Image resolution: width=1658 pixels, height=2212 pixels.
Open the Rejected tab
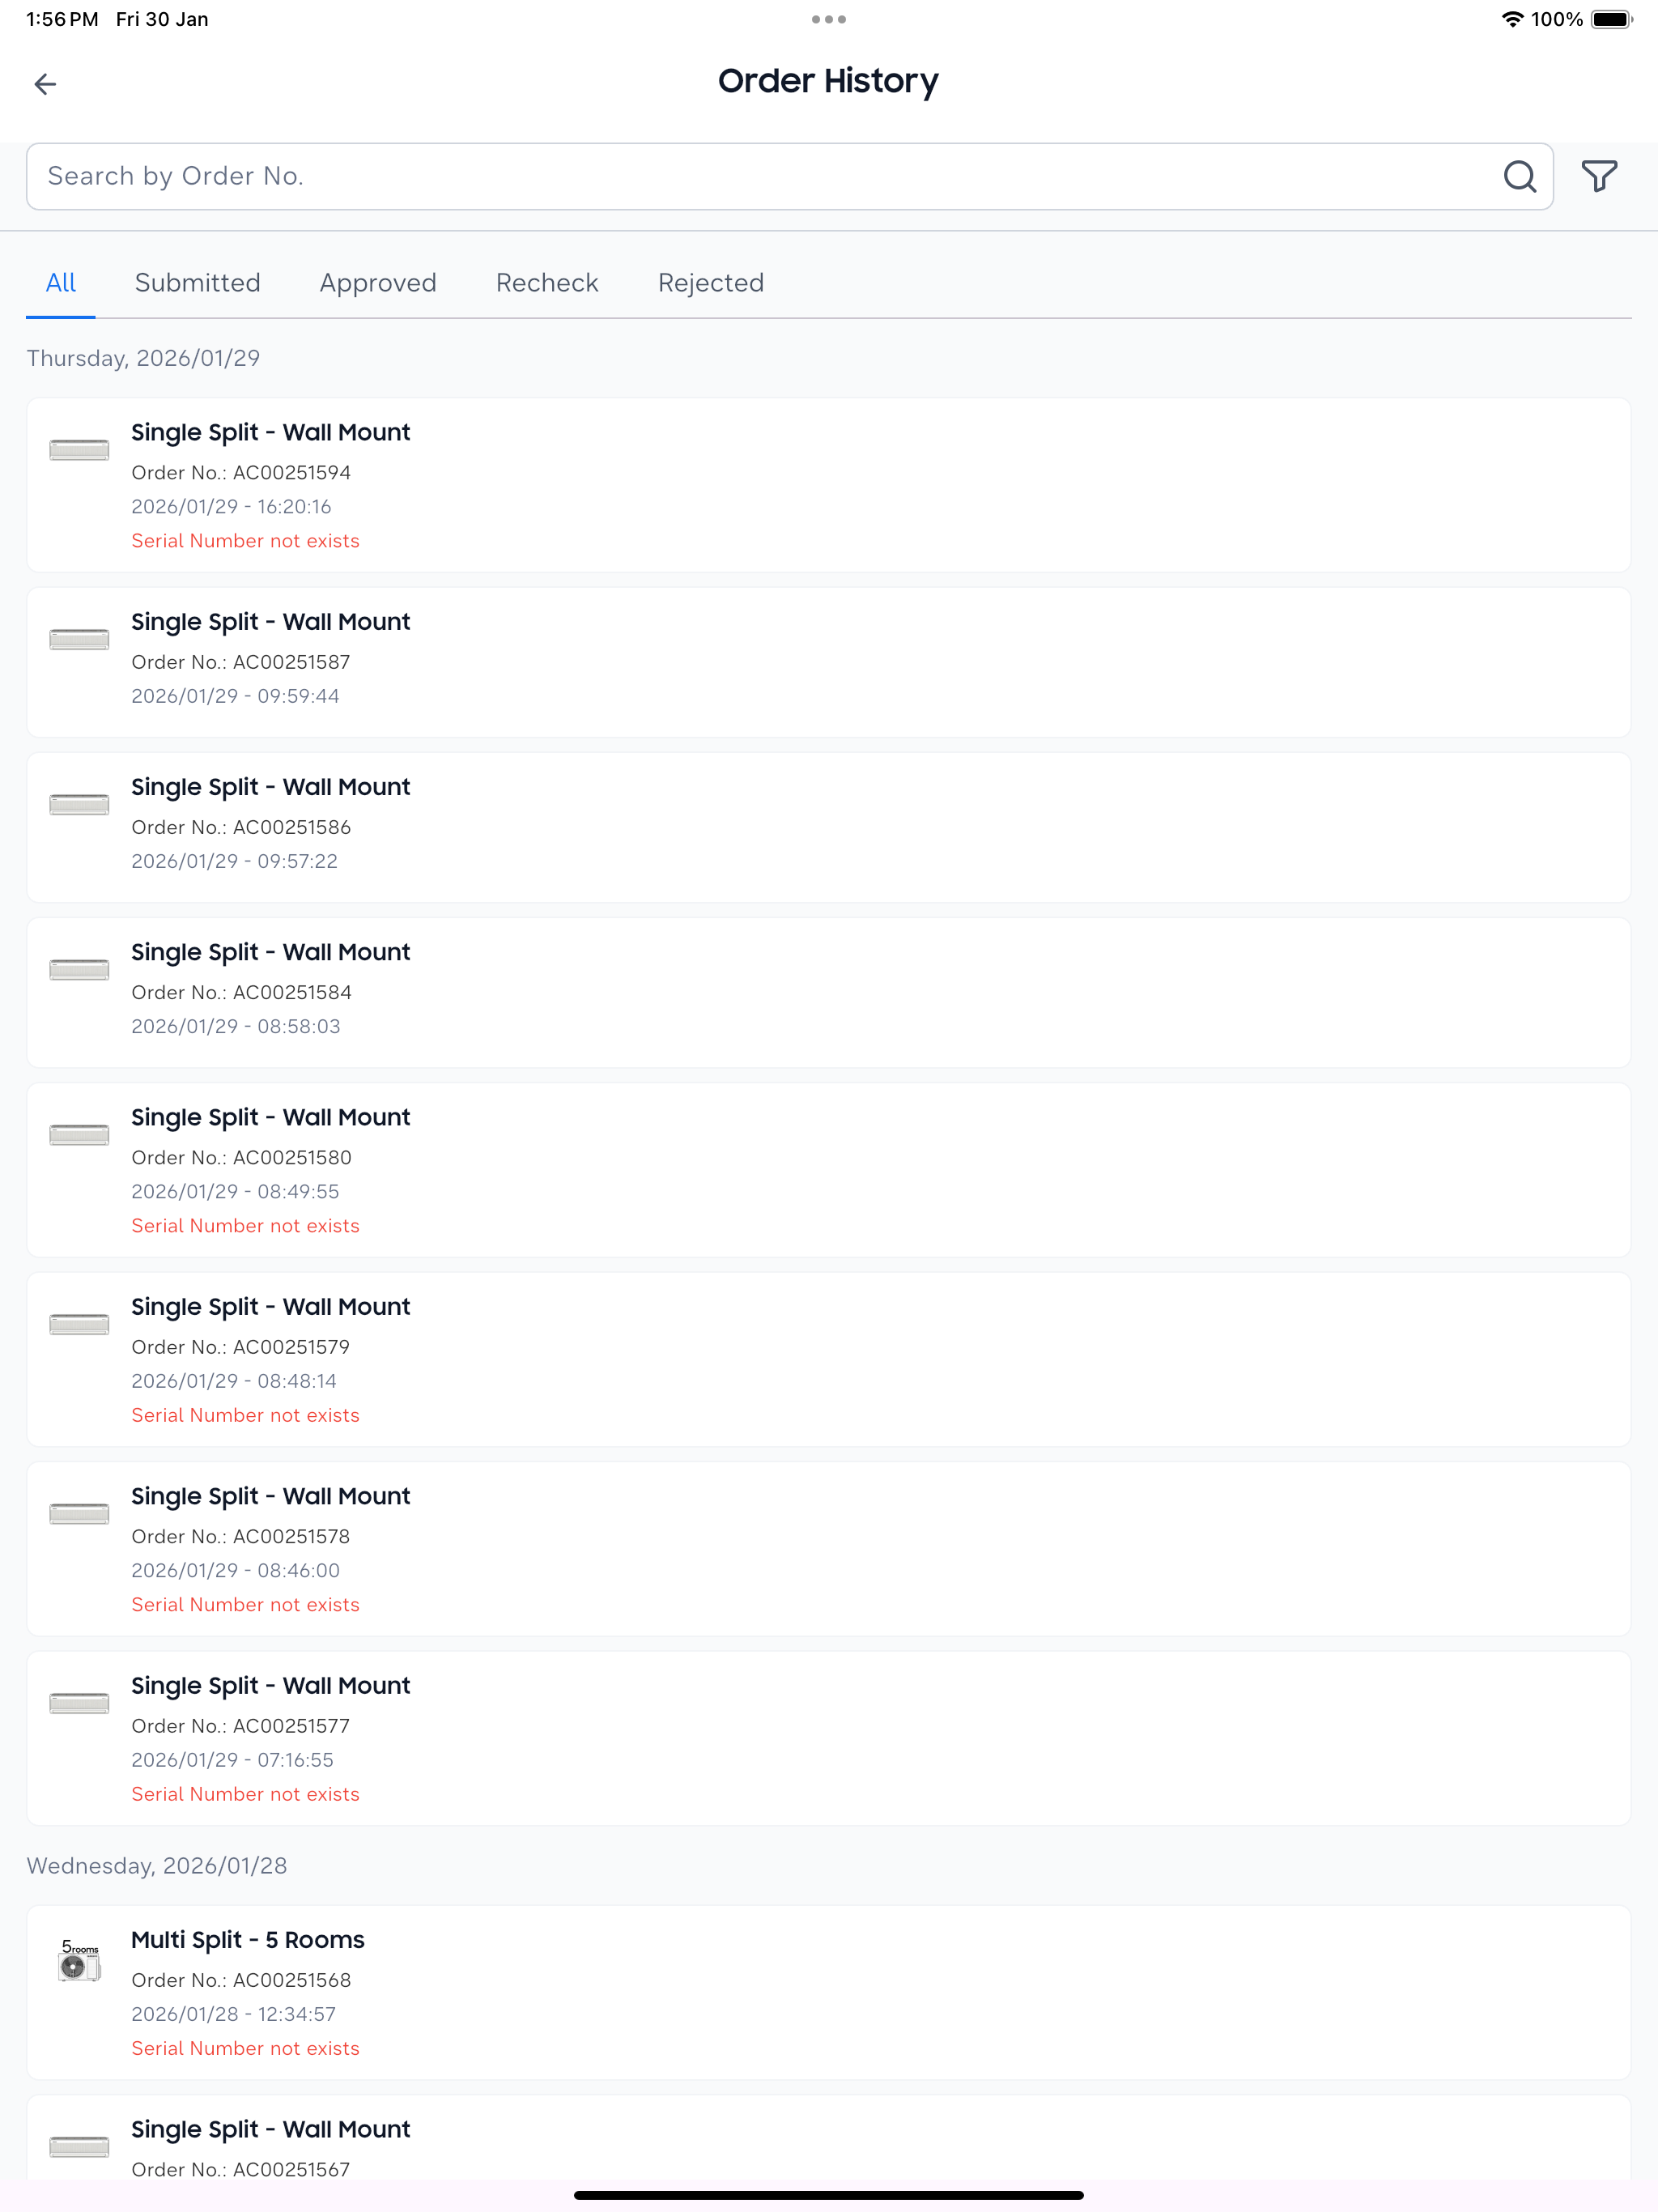[x=711, y=283]
